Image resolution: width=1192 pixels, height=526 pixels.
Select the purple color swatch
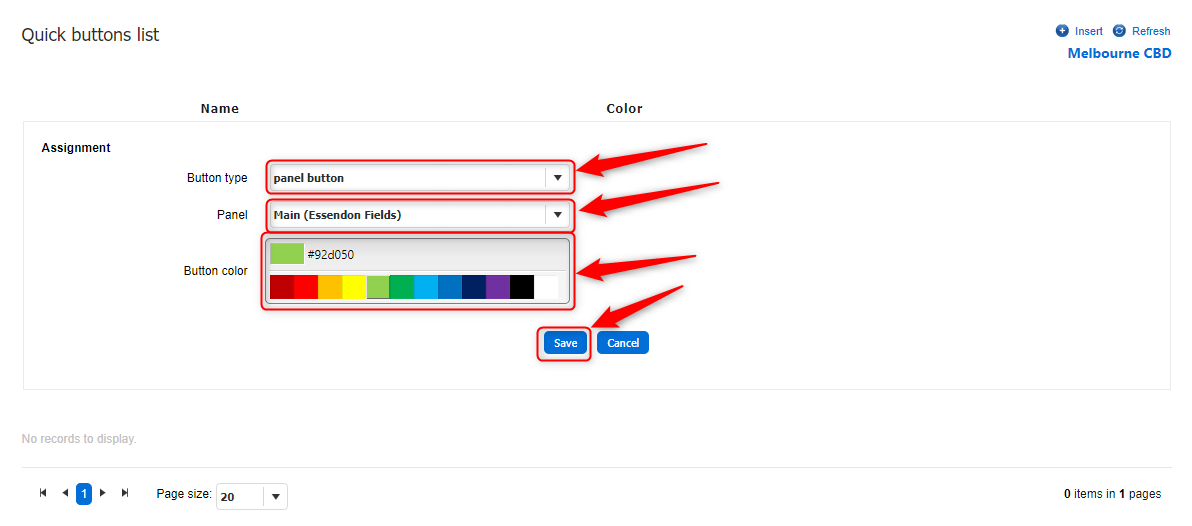[x=498, y=287]
